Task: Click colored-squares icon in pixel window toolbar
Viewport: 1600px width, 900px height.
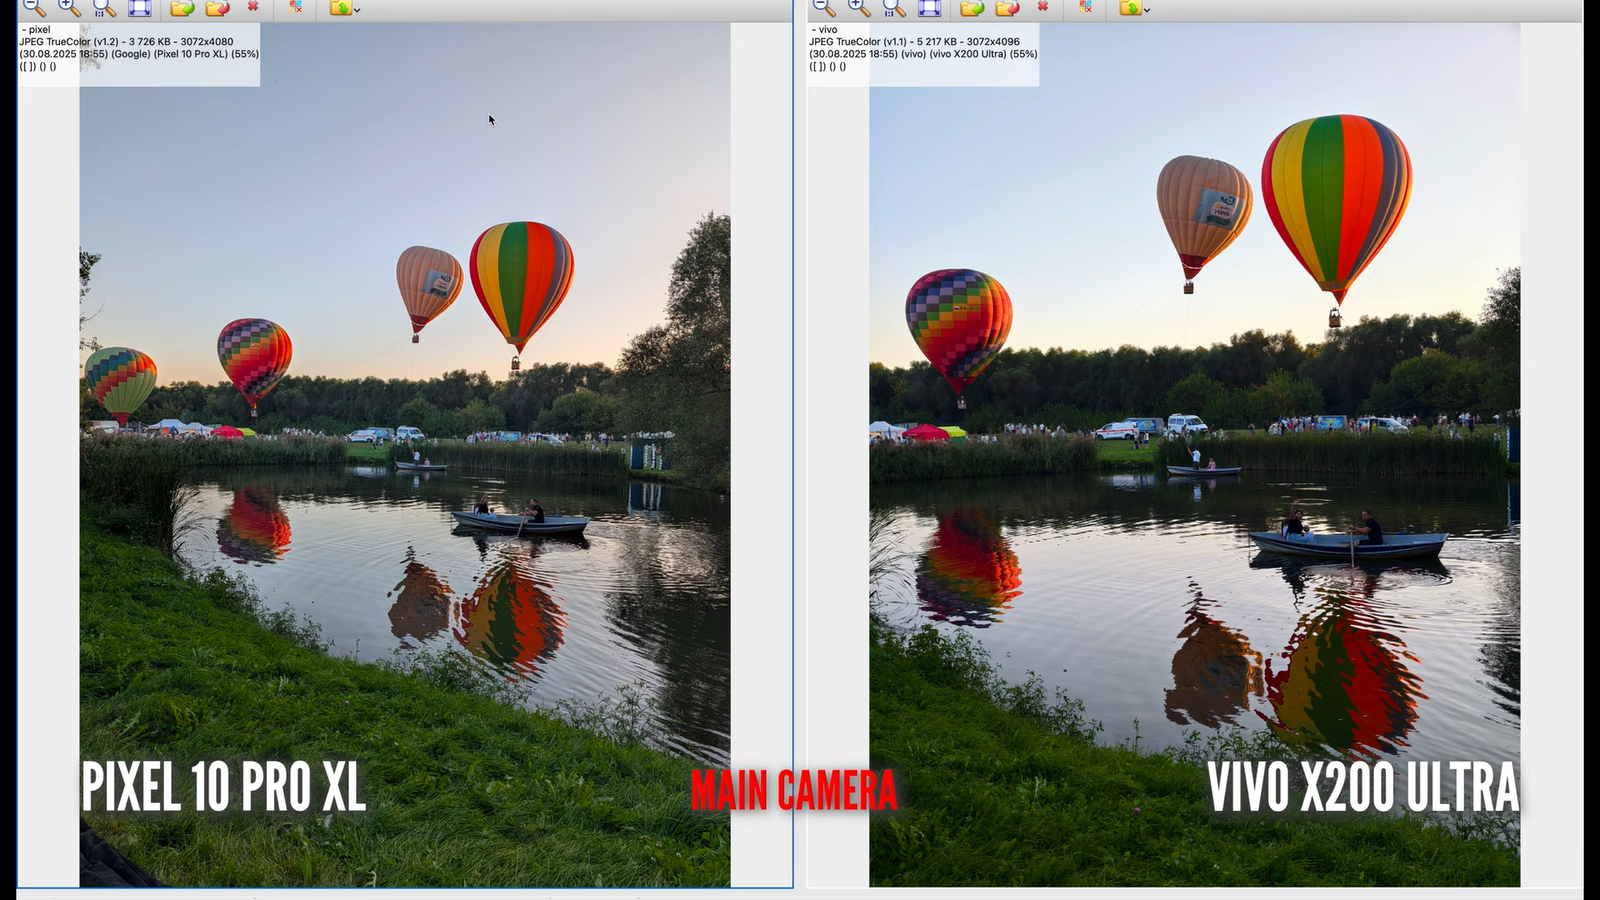Action: click(x=295, y=7)
